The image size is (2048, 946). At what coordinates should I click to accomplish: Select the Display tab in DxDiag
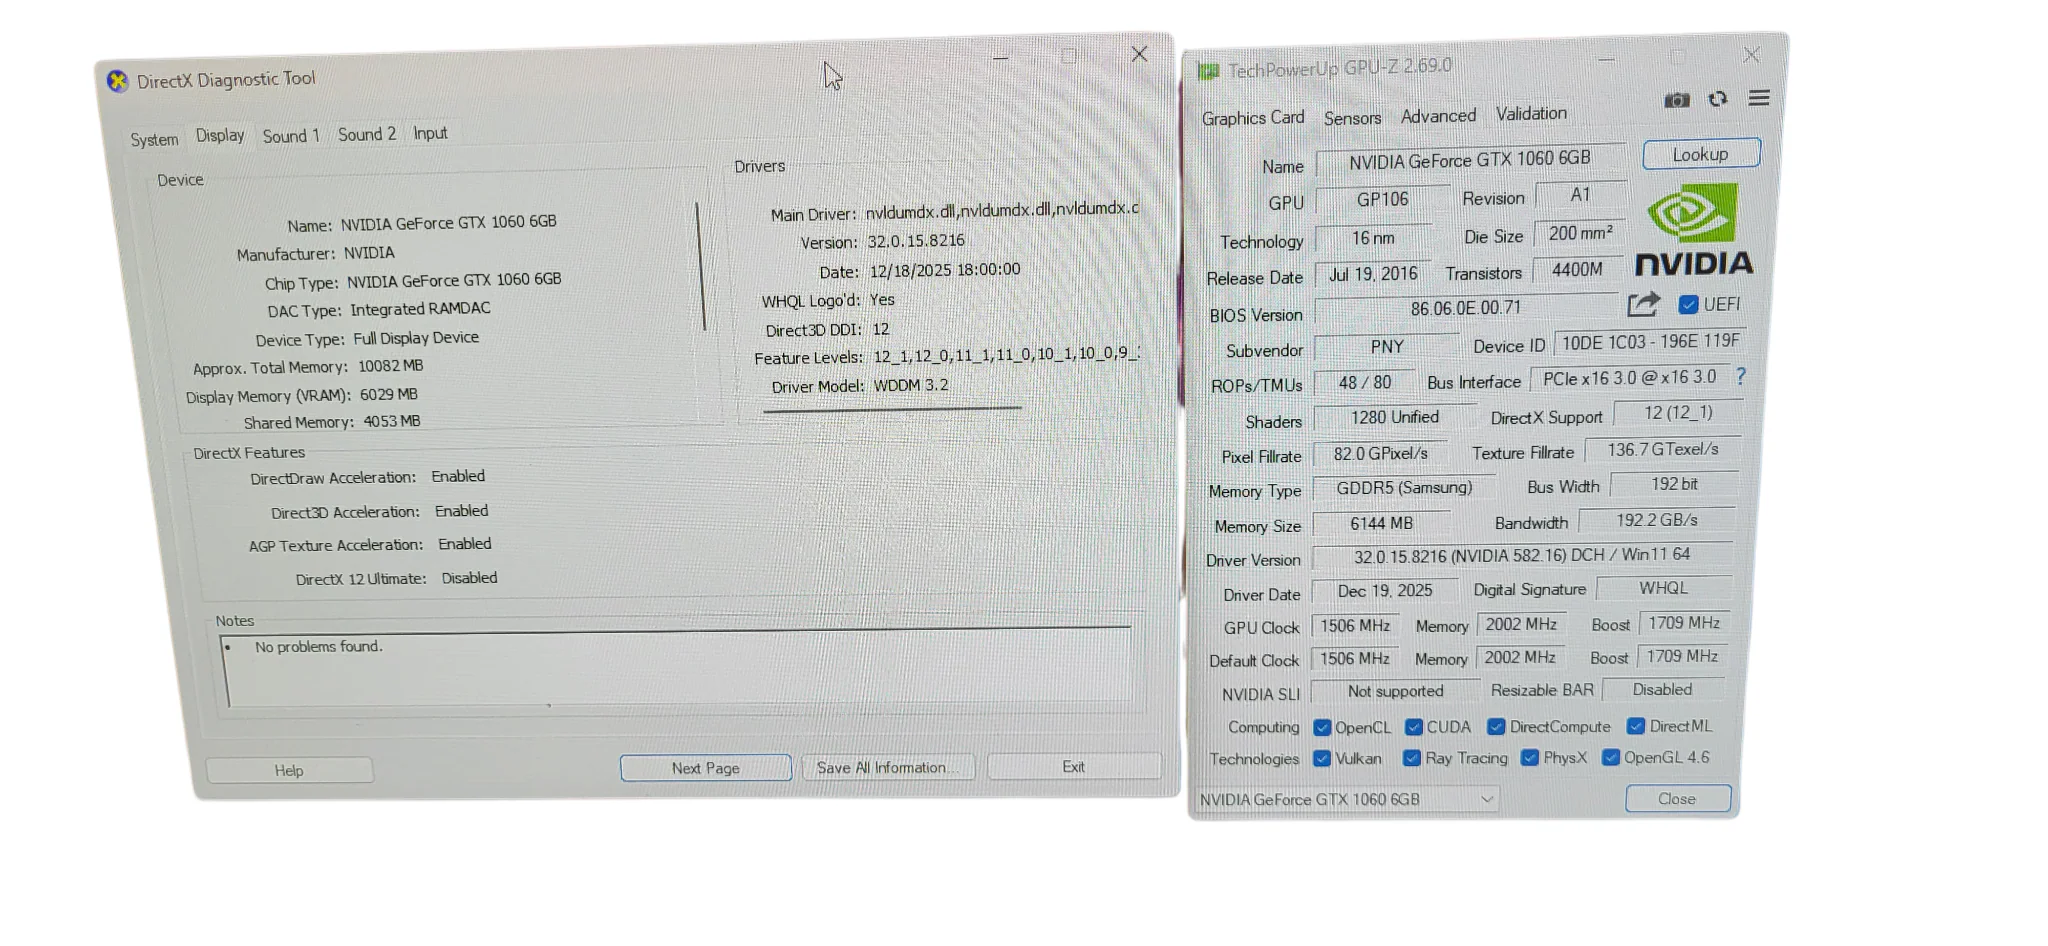220,136
